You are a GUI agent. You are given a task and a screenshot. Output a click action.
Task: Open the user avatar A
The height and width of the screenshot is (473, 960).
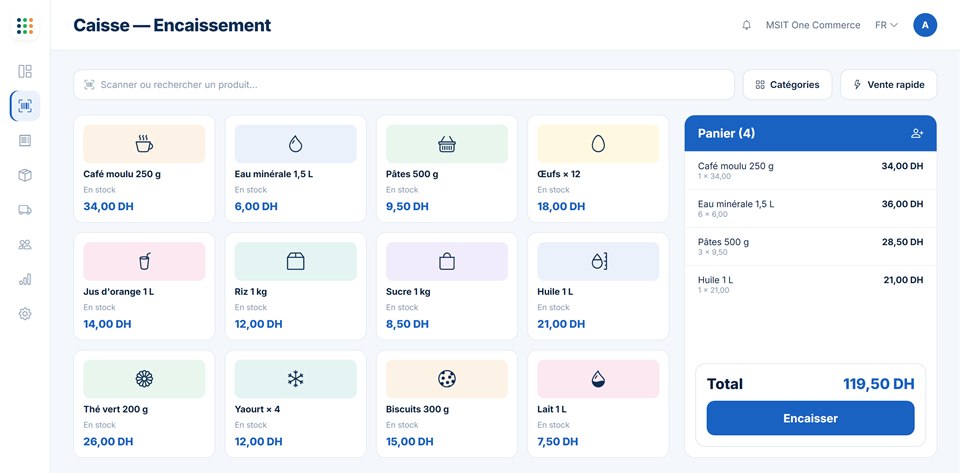click(925, 25)
